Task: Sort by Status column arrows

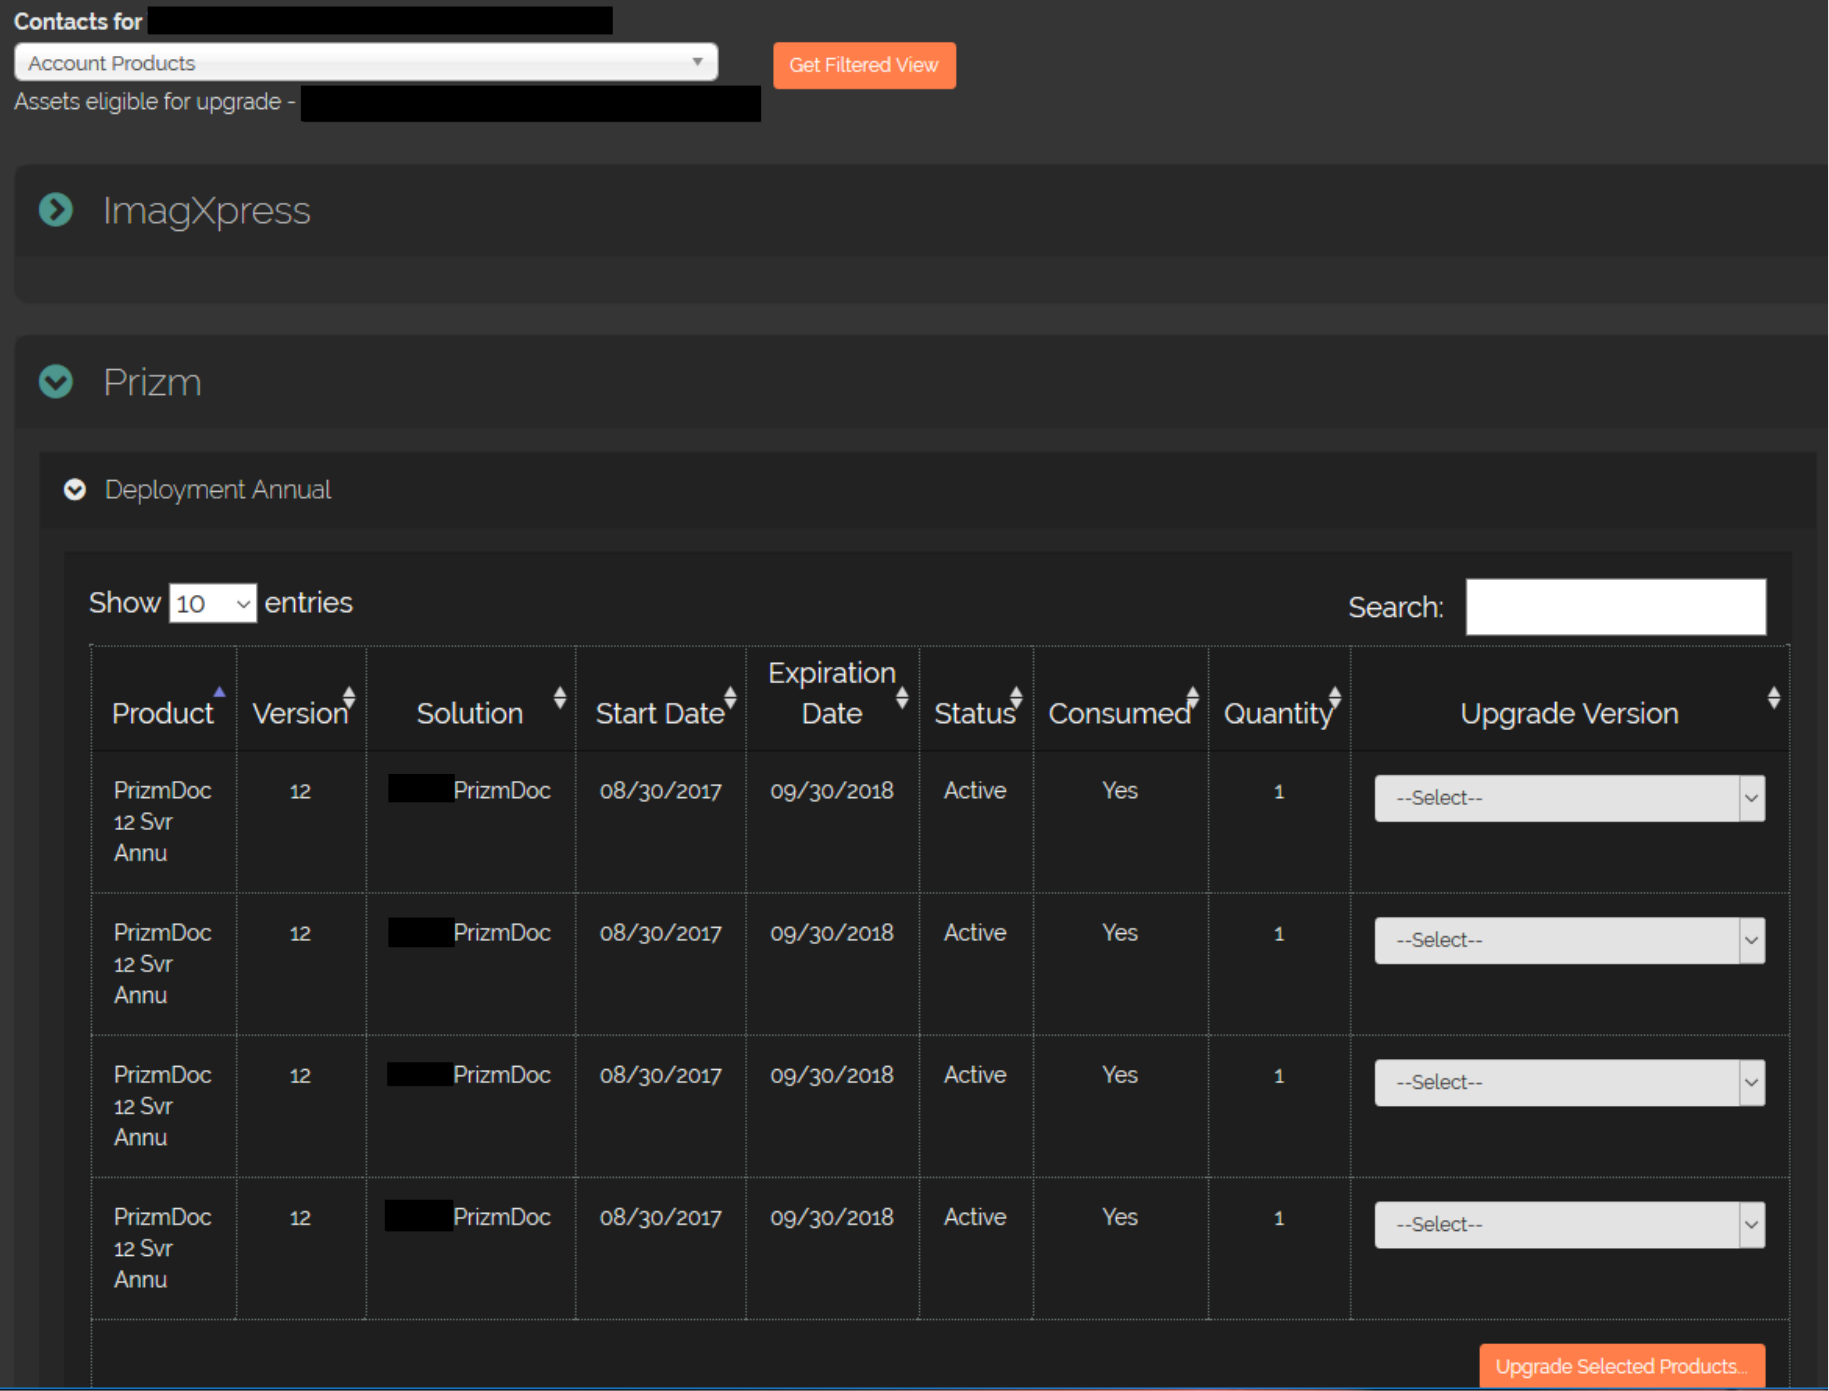Action: click(x=1016, y=697)
